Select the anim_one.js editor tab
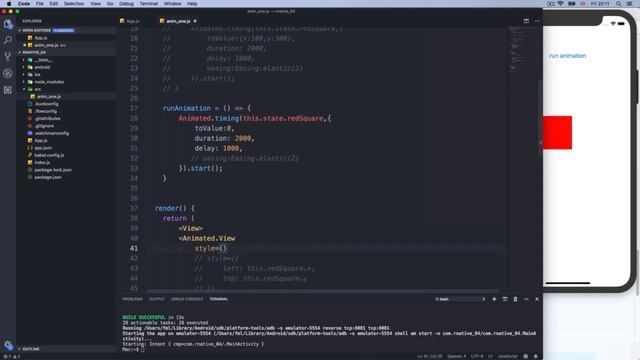Screen dimensions: 640x360 pyautogui.click(x=178, y=21)
